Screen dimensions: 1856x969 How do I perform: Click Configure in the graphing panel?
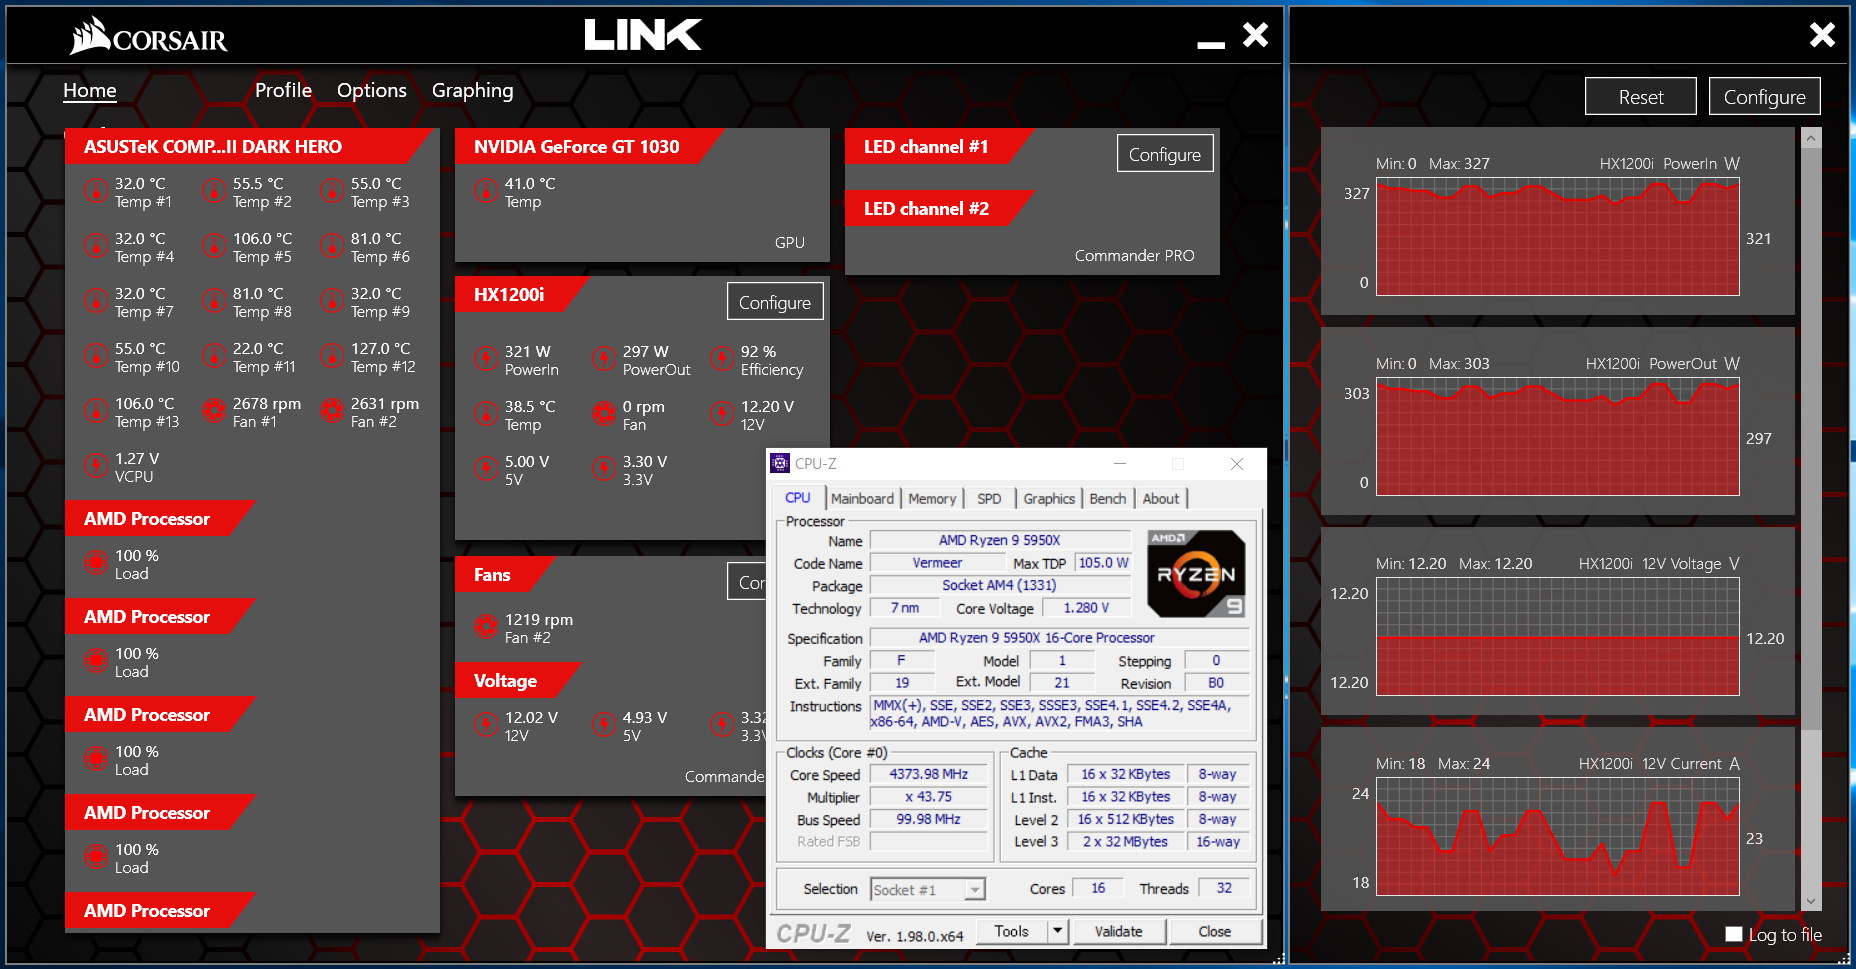(x=1765, y=97)
